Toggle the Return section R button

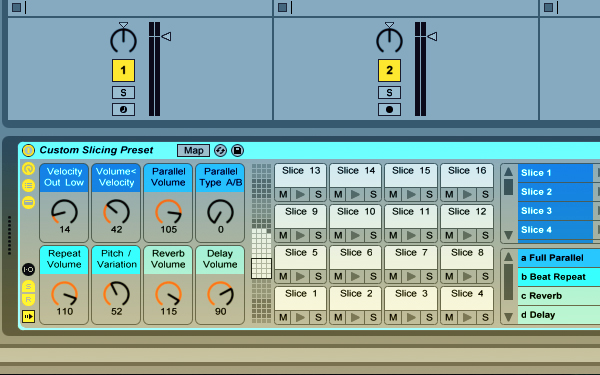[28, 299]
